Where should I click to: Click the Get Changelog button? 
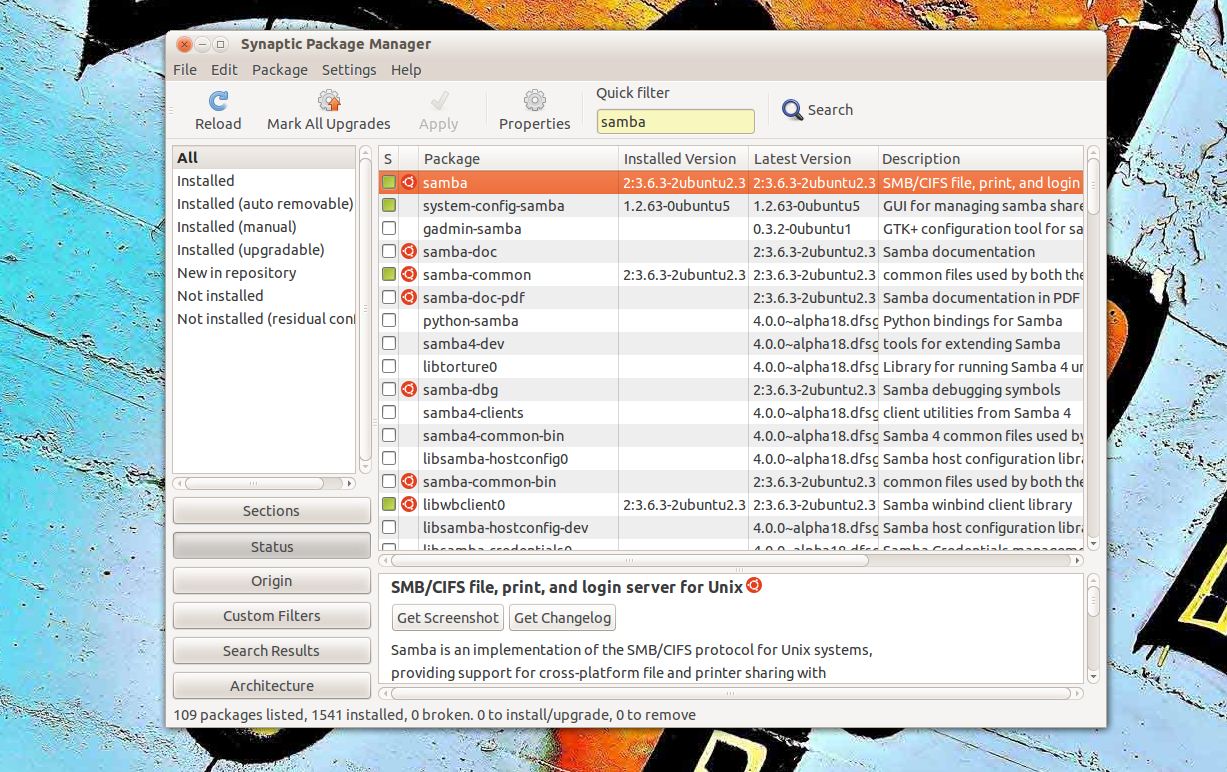pyautogui.click(x=562, y=618)
